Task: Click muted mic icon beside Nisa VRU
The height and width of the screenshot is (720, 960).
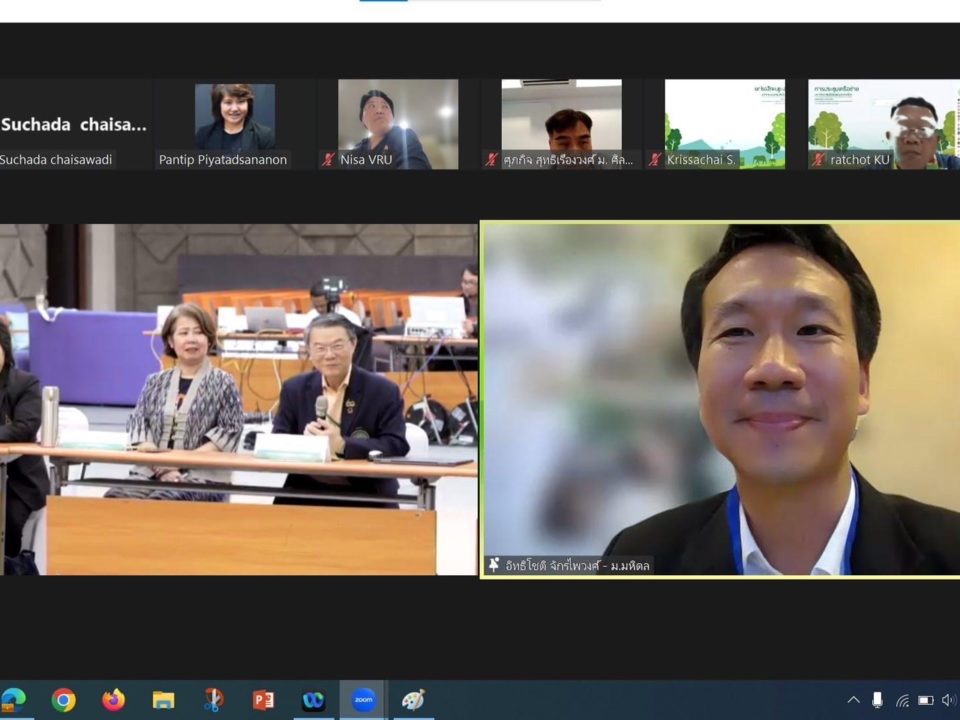Action: 328,160
